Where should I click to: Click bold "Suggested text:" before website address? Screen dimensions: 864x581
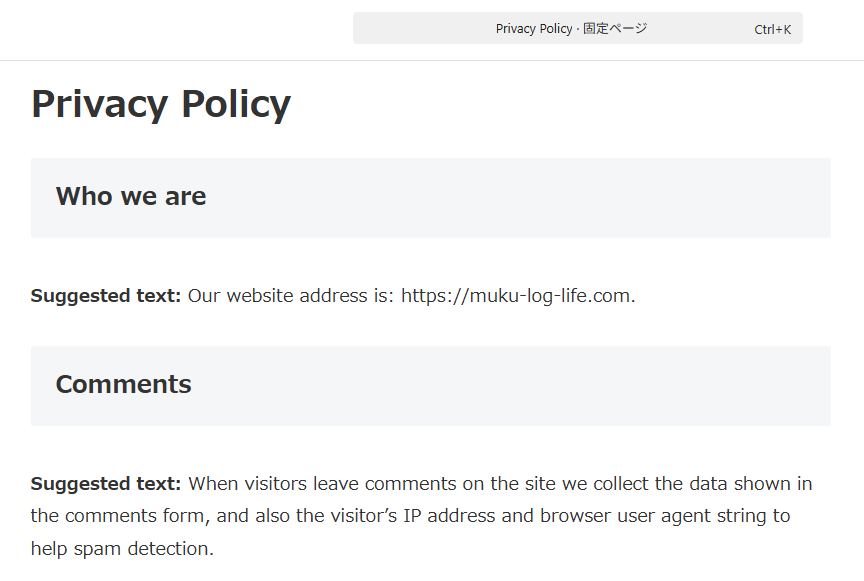click(x=105, y=296)
